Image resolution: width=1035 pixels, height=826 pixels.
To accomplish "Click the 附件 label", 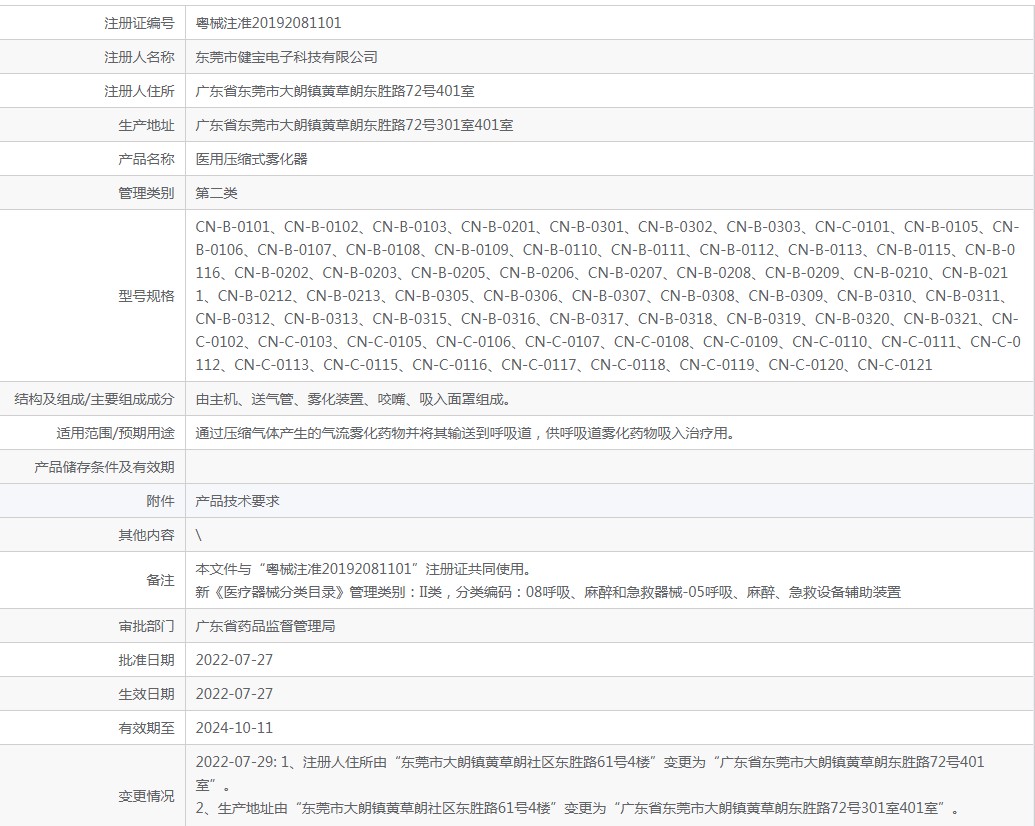I will pos(160,501).
